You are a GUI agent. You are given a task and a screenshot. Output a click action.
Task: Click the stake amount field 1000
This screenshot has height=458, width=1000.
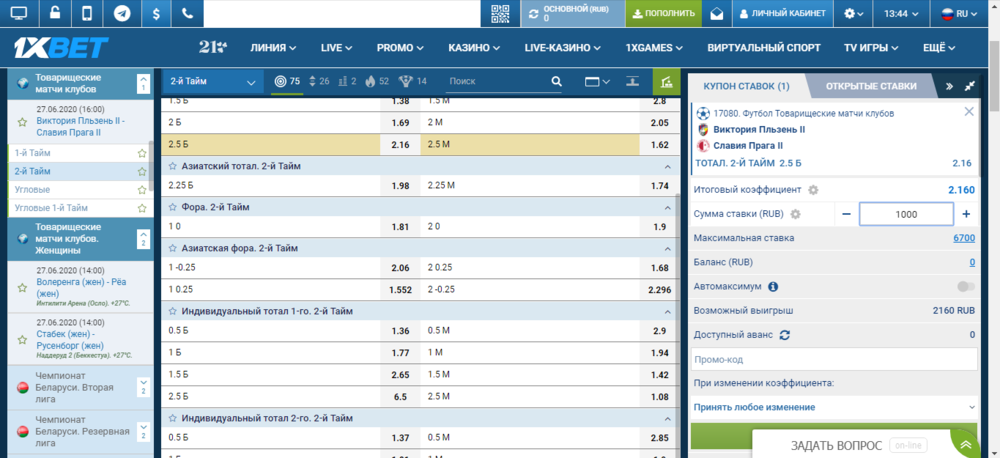pyautogui.click(x=906, y=214)
